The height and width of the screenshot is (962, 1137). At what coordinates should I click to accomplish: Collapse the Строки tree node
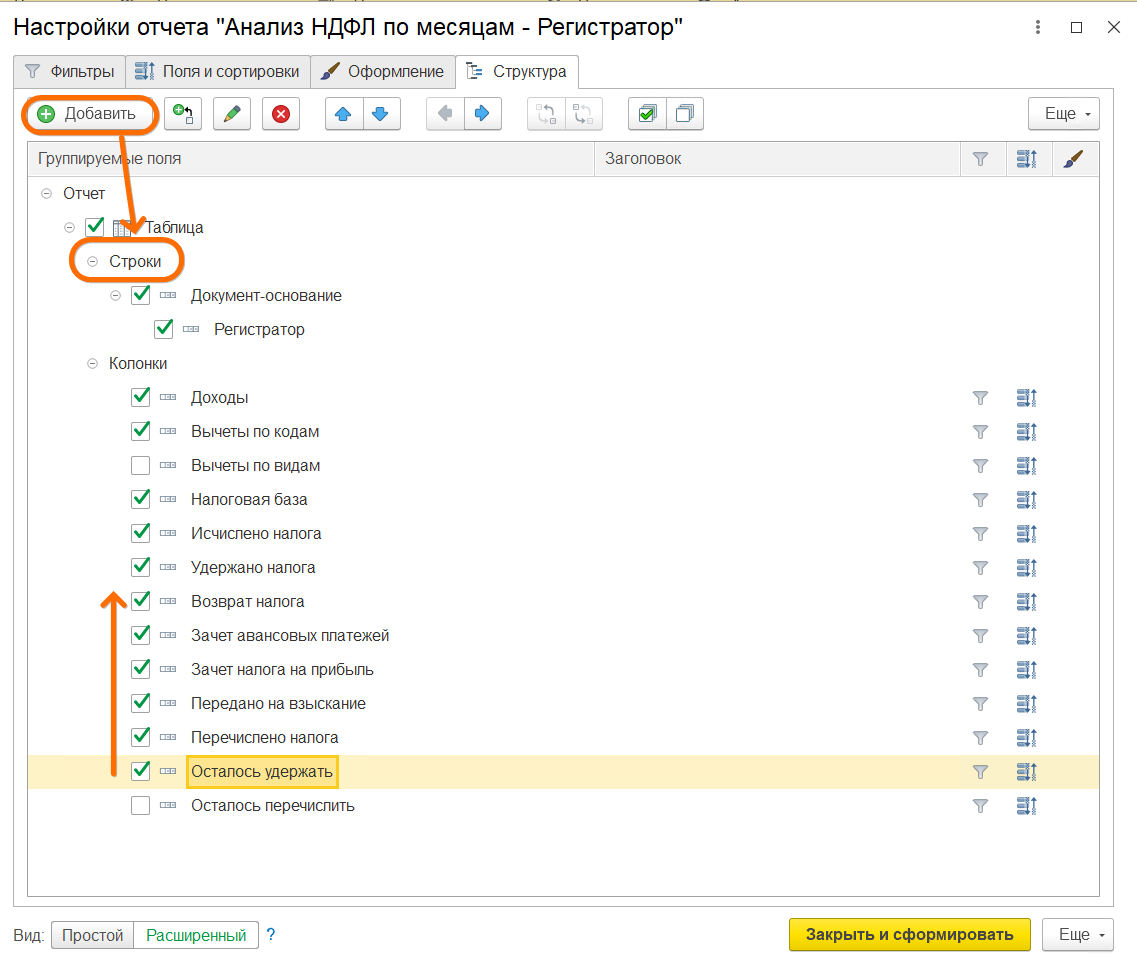93,262
